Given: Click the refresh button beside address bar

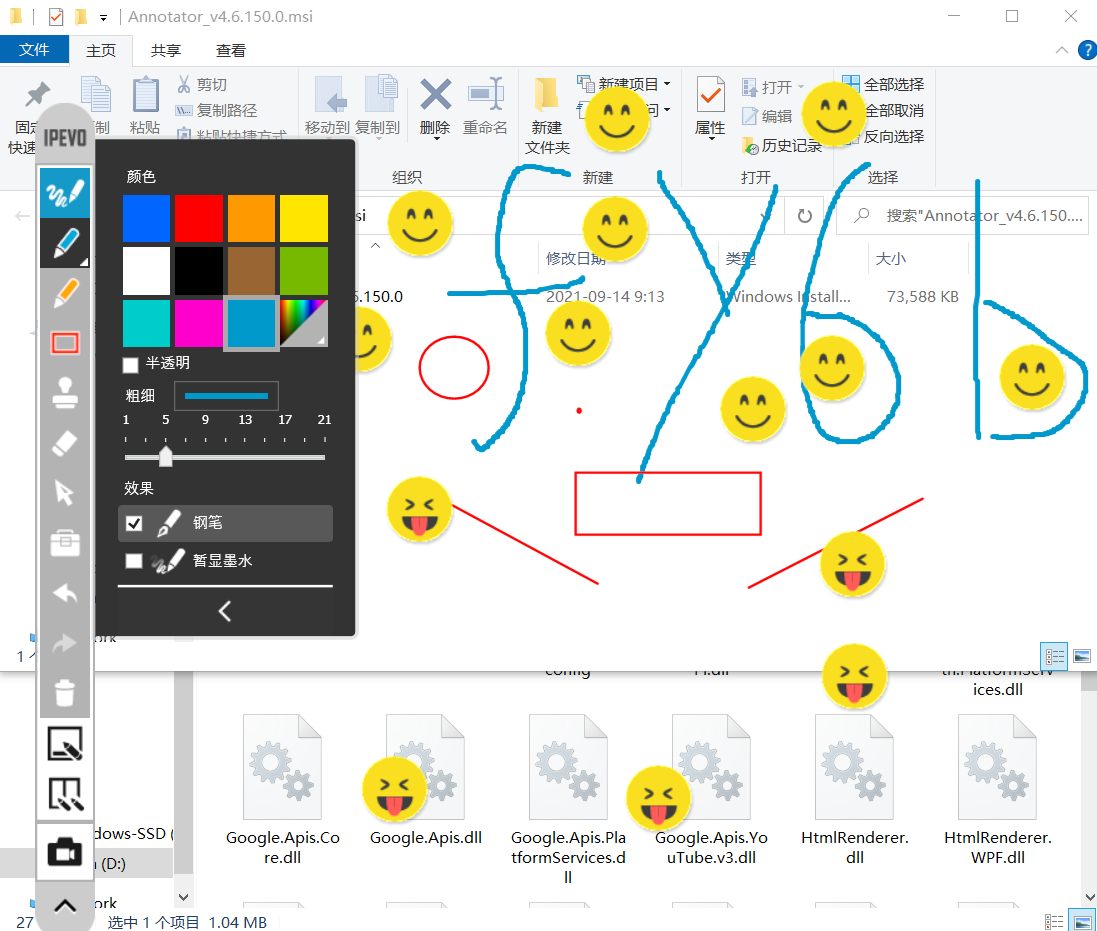Looking at the screenshot, I should point(805,215).
